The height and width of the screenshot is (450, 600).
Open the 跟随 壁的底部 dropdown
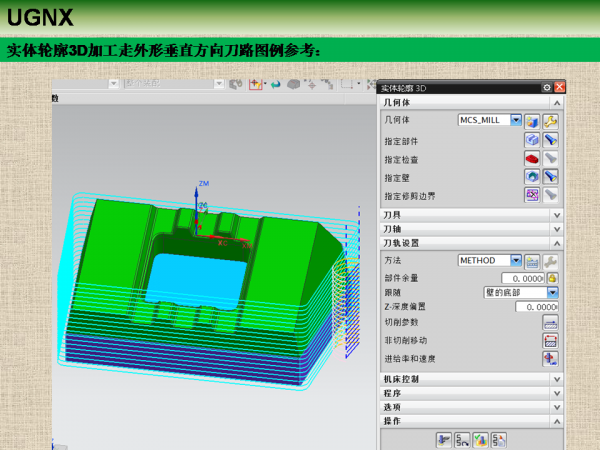[x=553, y=293]
